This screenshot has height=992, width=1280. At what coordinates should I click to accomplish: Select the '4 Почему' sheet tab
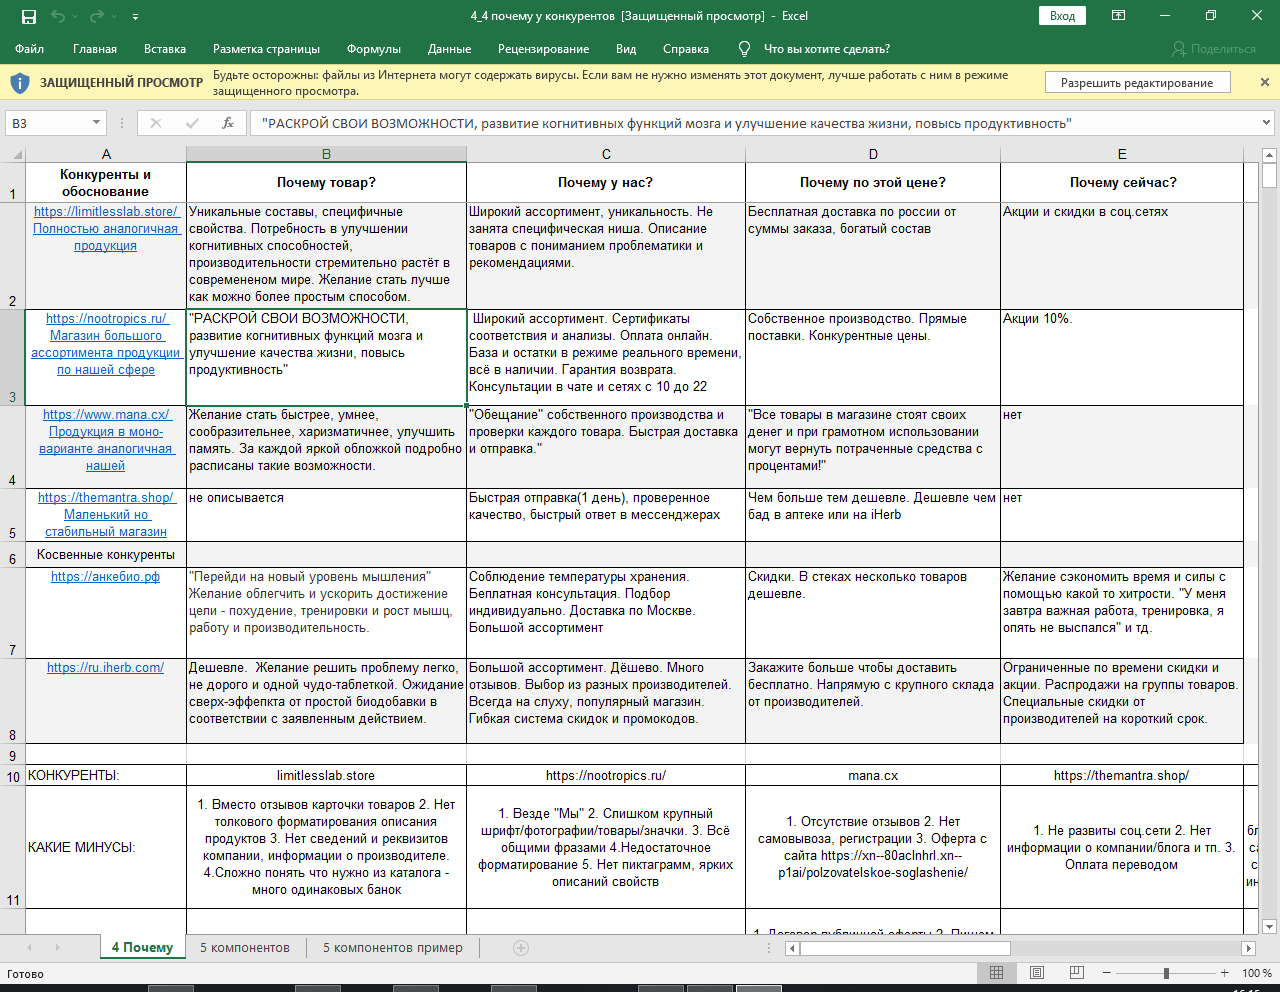142,948
